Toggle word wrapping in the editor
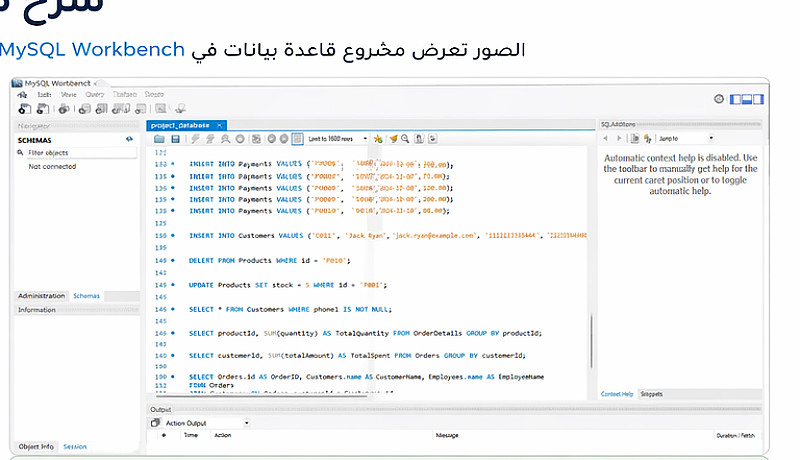 click(433, 139)
